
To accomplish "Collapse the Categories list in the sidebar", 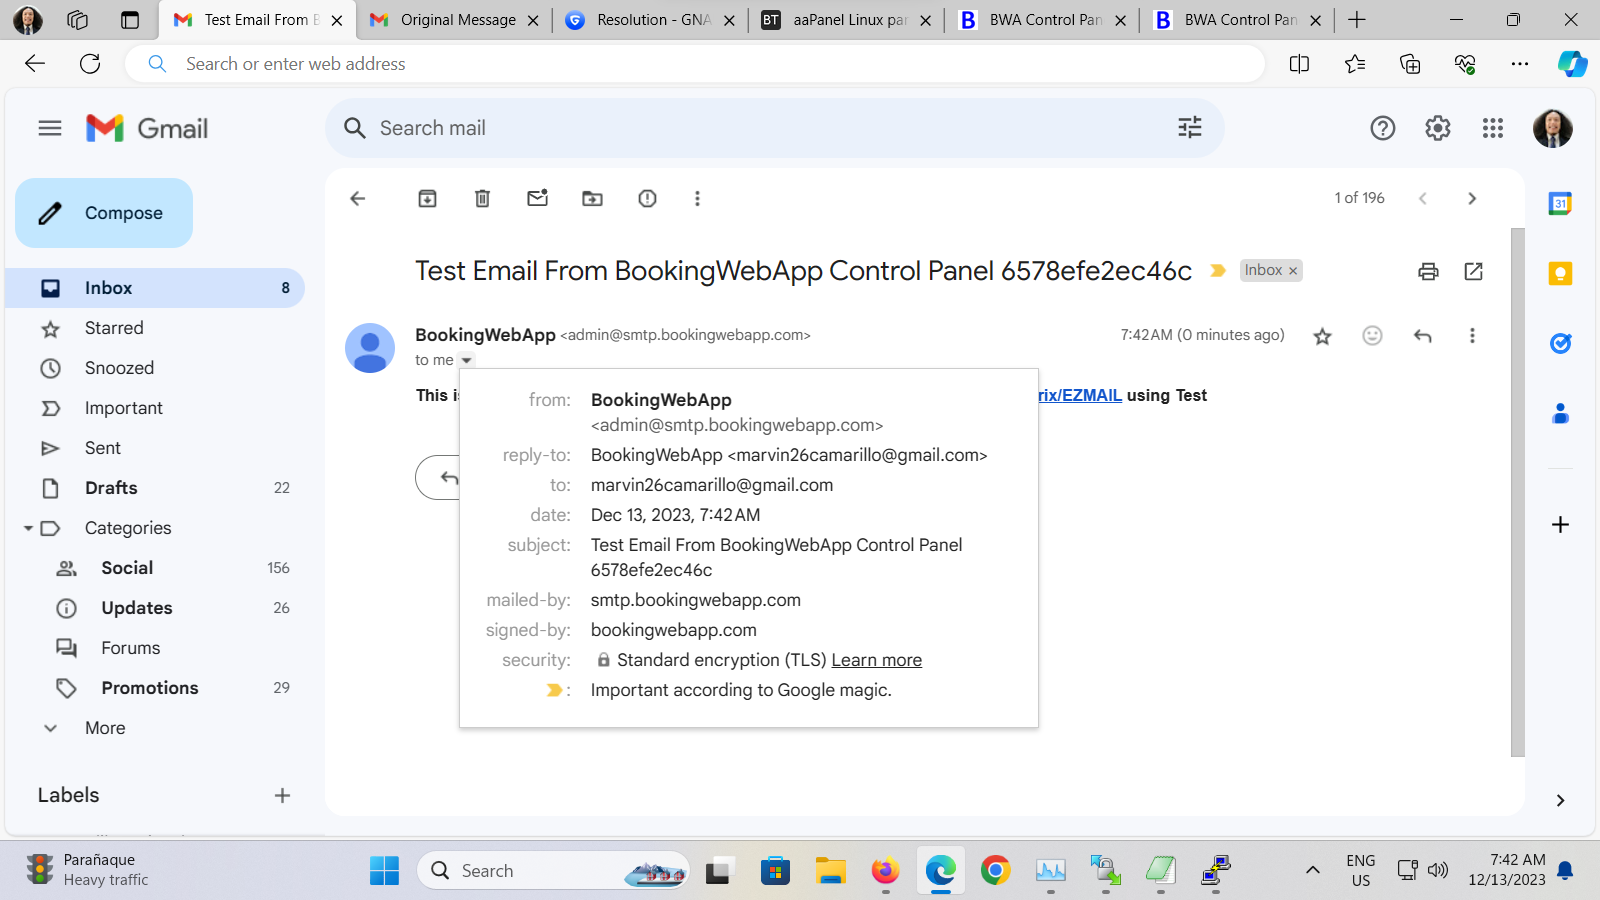I will [x=29, y=528].
